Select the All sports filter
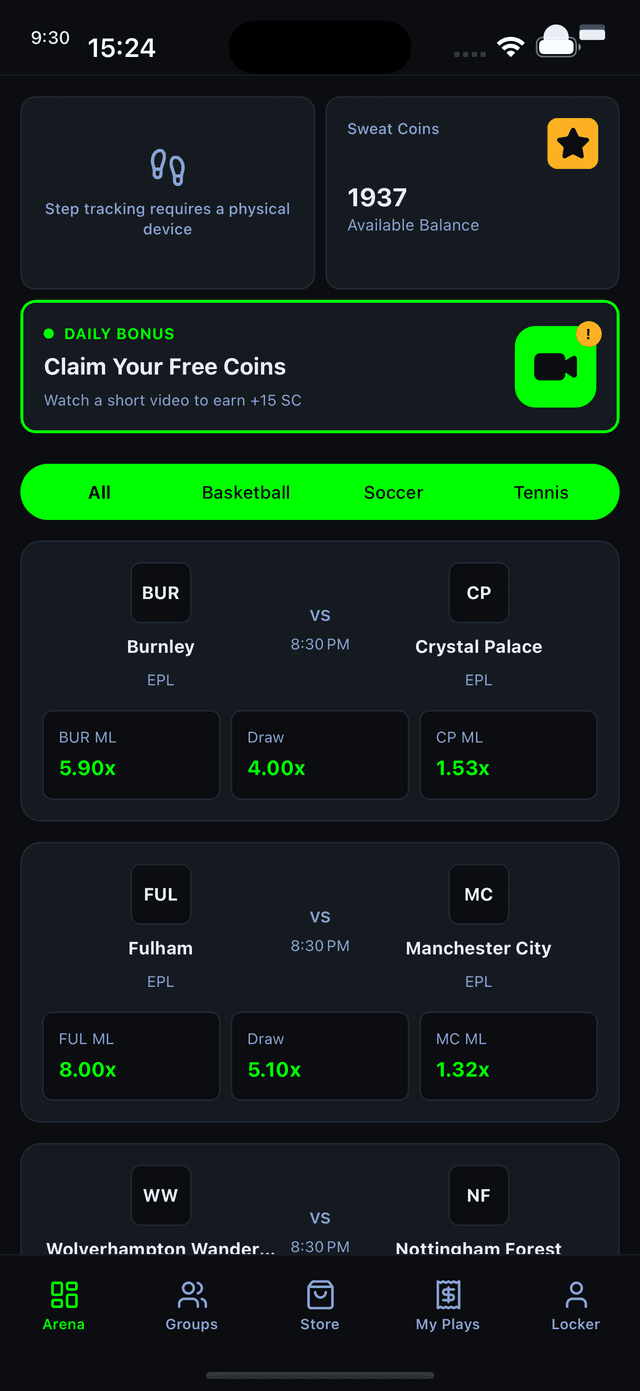Viewport: 640px width, 1391px height. [x=99, y=492]
